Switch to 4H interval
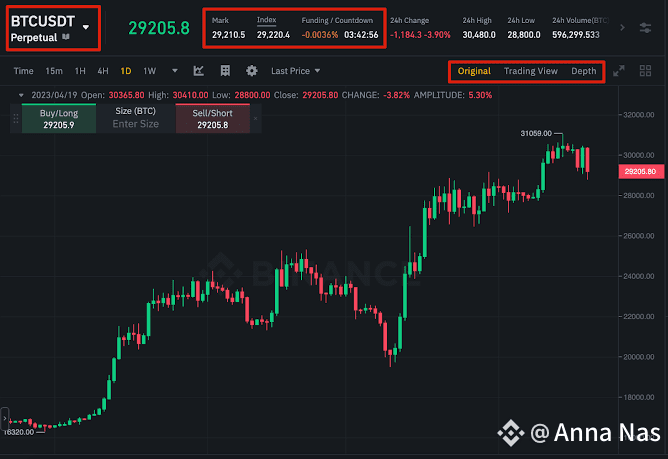Viewport: 668px width, 459px height. pos(103,71)
